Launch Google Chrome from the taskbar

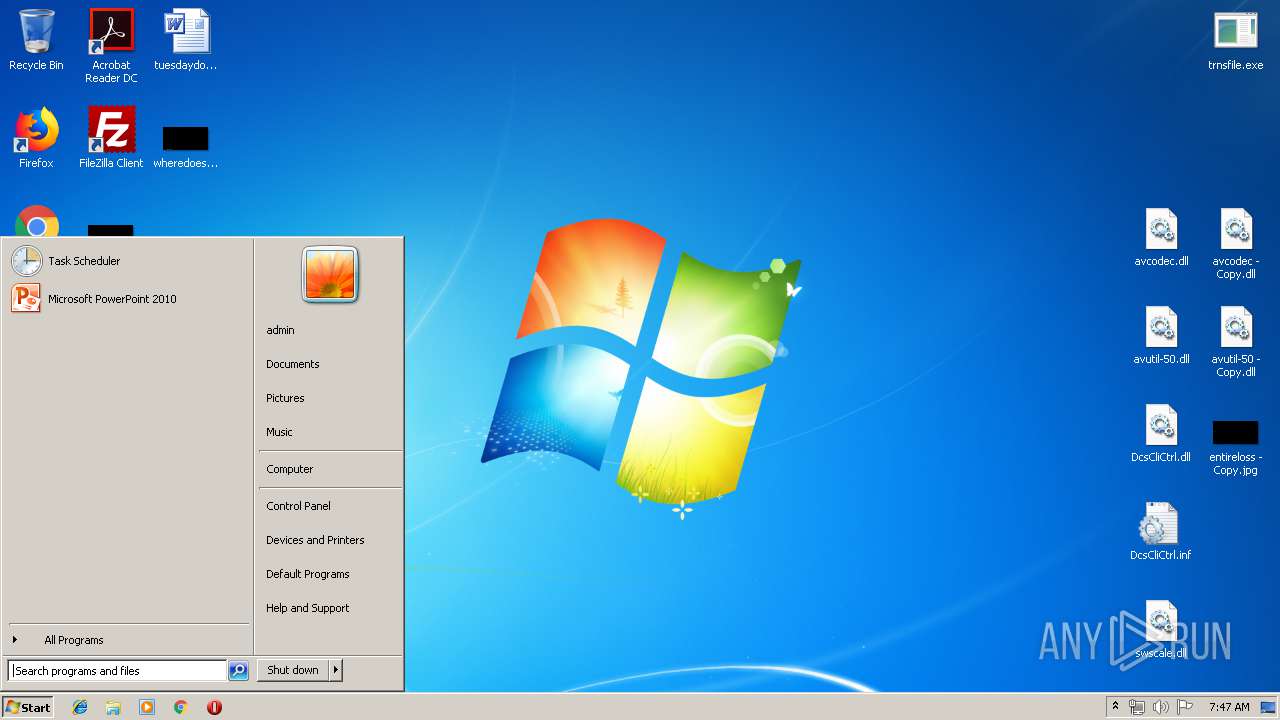pyautogui.click(x=181, y=707)
